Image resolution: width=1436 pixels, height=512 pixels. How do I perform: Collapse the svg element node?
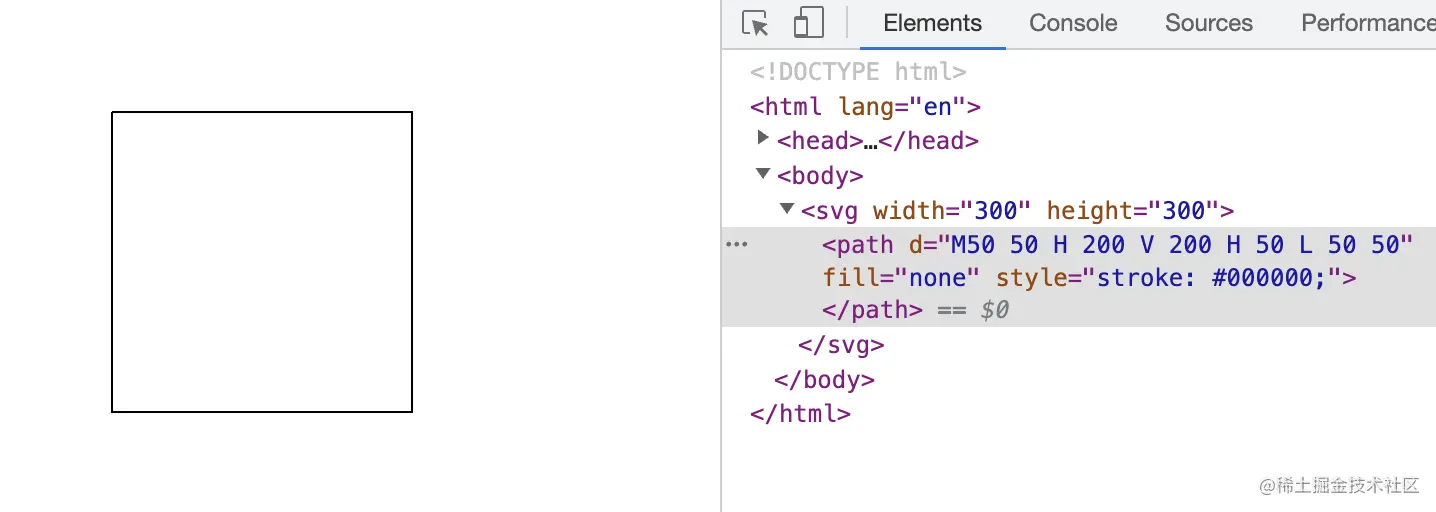tap(787, 208)
